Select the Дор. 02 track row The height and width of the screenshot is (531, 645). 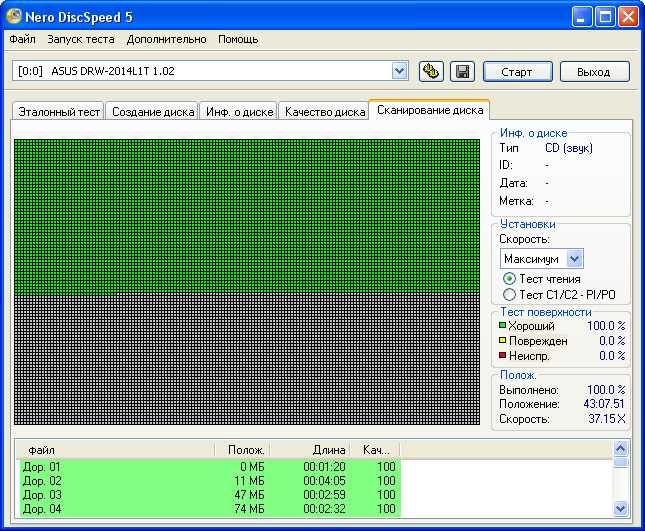[x=210, y=481]
